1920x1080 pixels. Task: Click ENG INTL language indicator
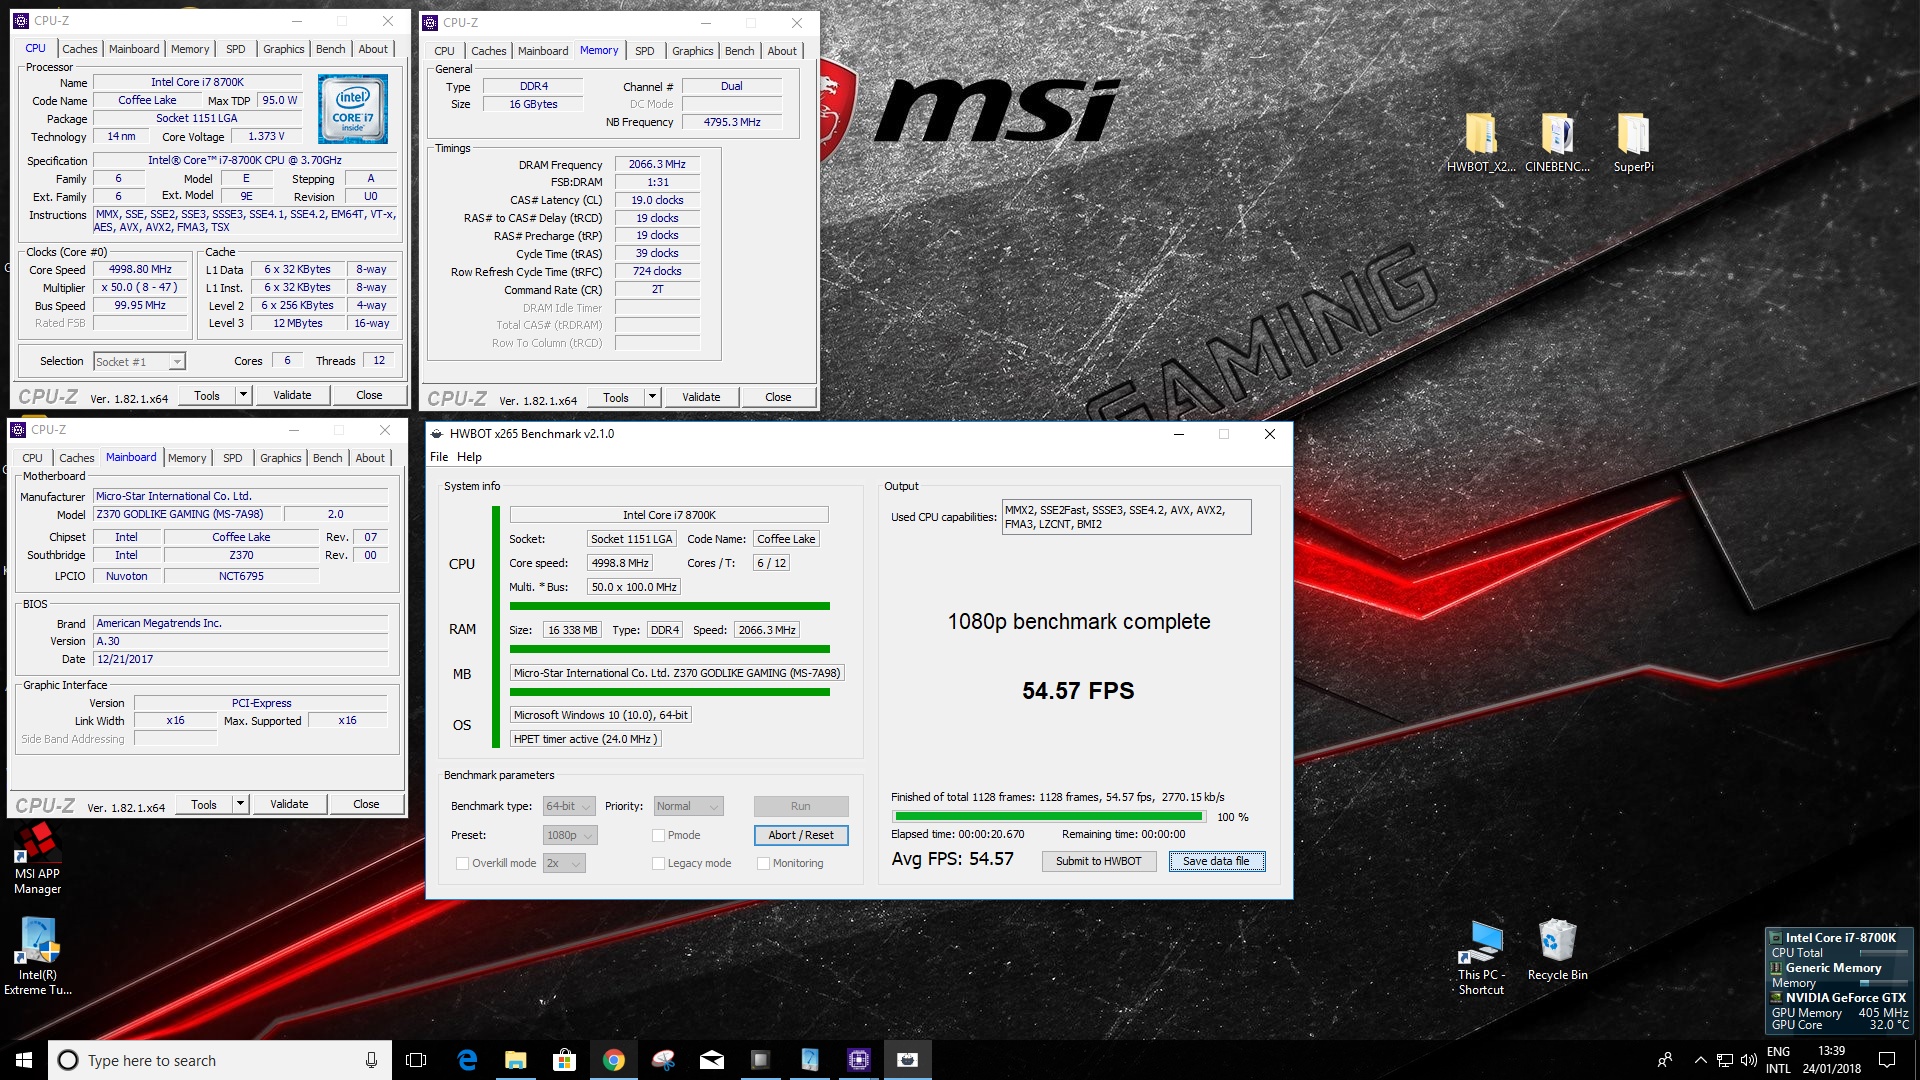tap(1778, 1060)
